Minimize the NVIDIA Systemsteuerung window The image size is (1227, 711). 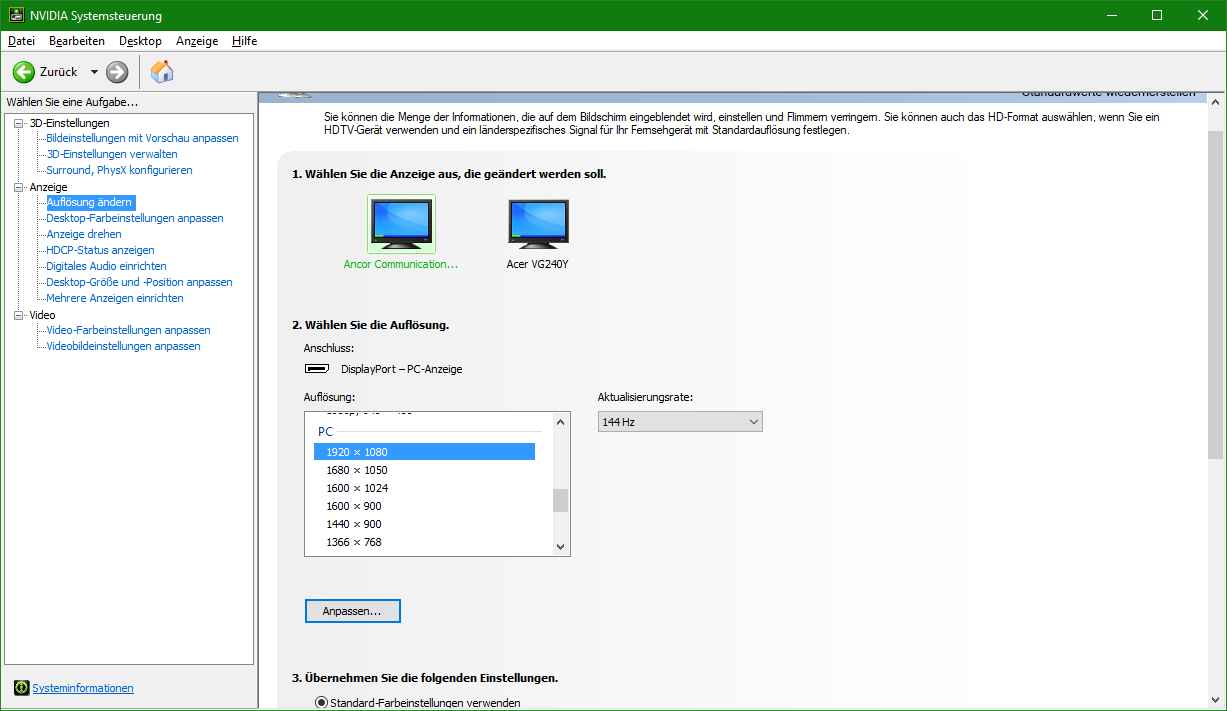pos(1111,15)
